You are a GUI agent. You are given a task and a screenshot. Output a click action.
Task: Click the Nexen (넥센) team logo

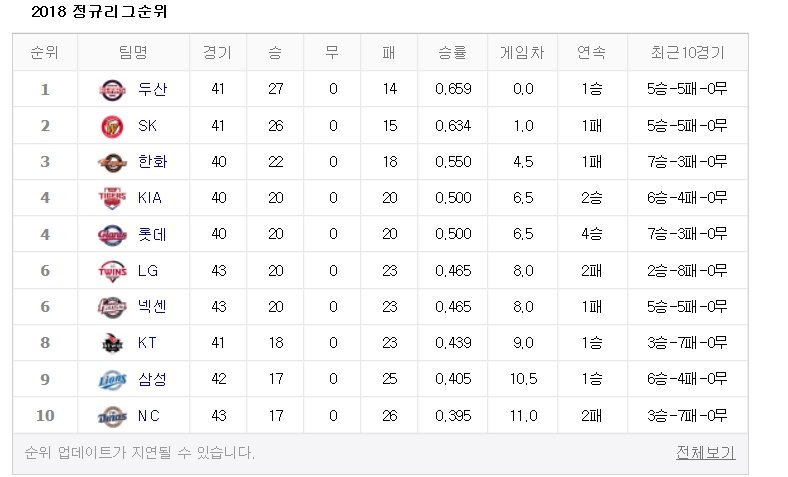tap(113, 306)
